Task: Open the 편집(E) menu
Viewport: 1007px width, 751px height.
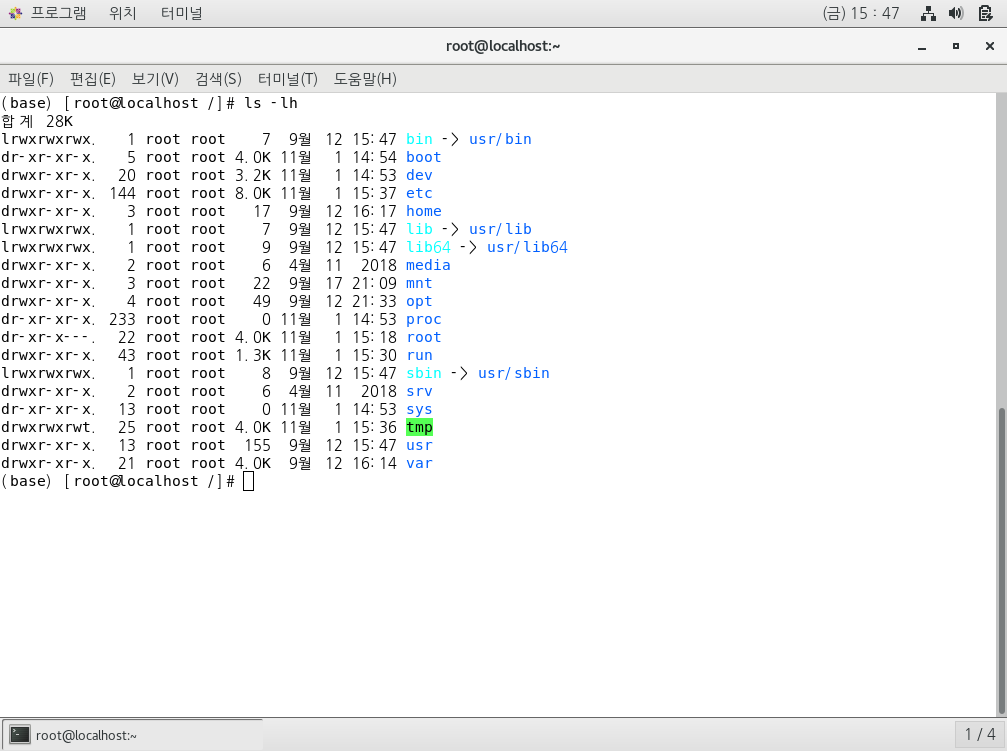Action: tap(92, 79)
